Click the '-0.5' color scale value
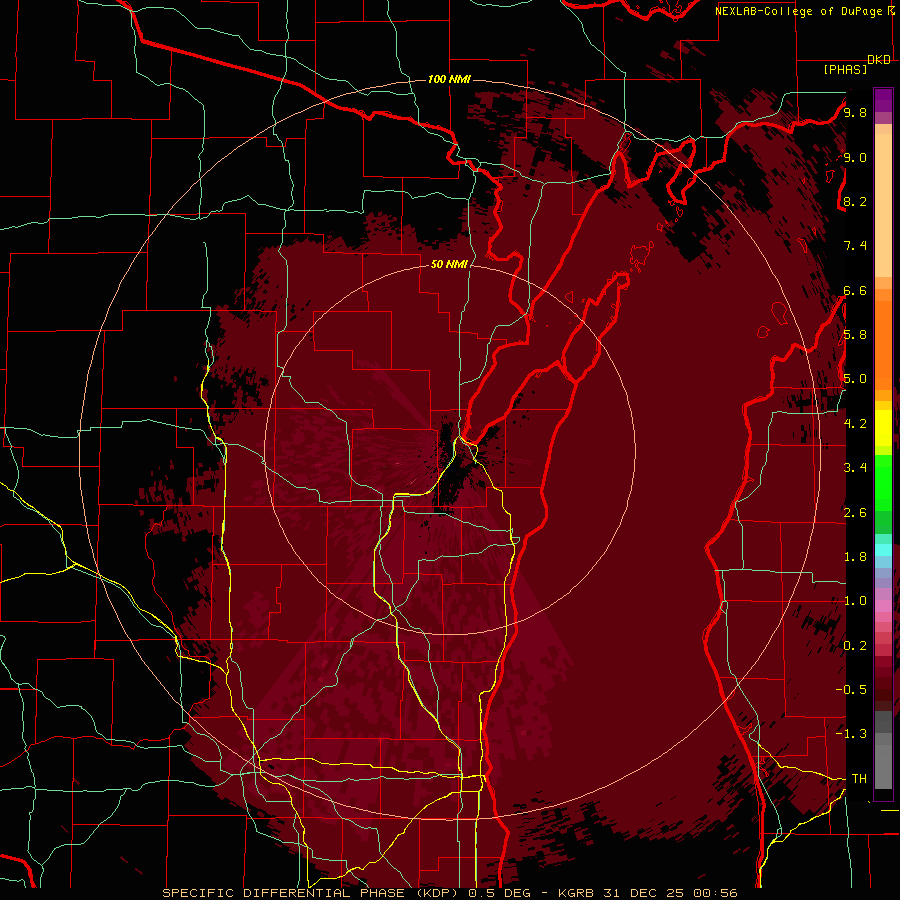The width and height of the screenshot is (900, 900). [x=851, y=690]
